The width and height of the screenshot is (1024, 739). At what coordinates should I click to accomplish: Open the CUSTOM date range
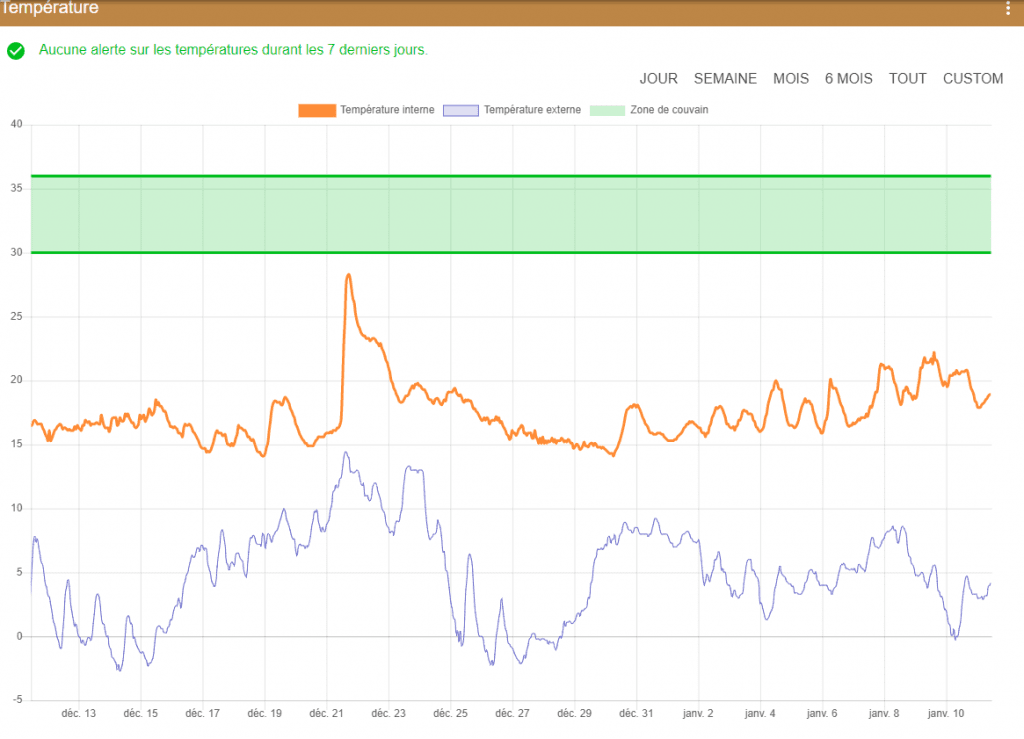[x=972, y=78]
